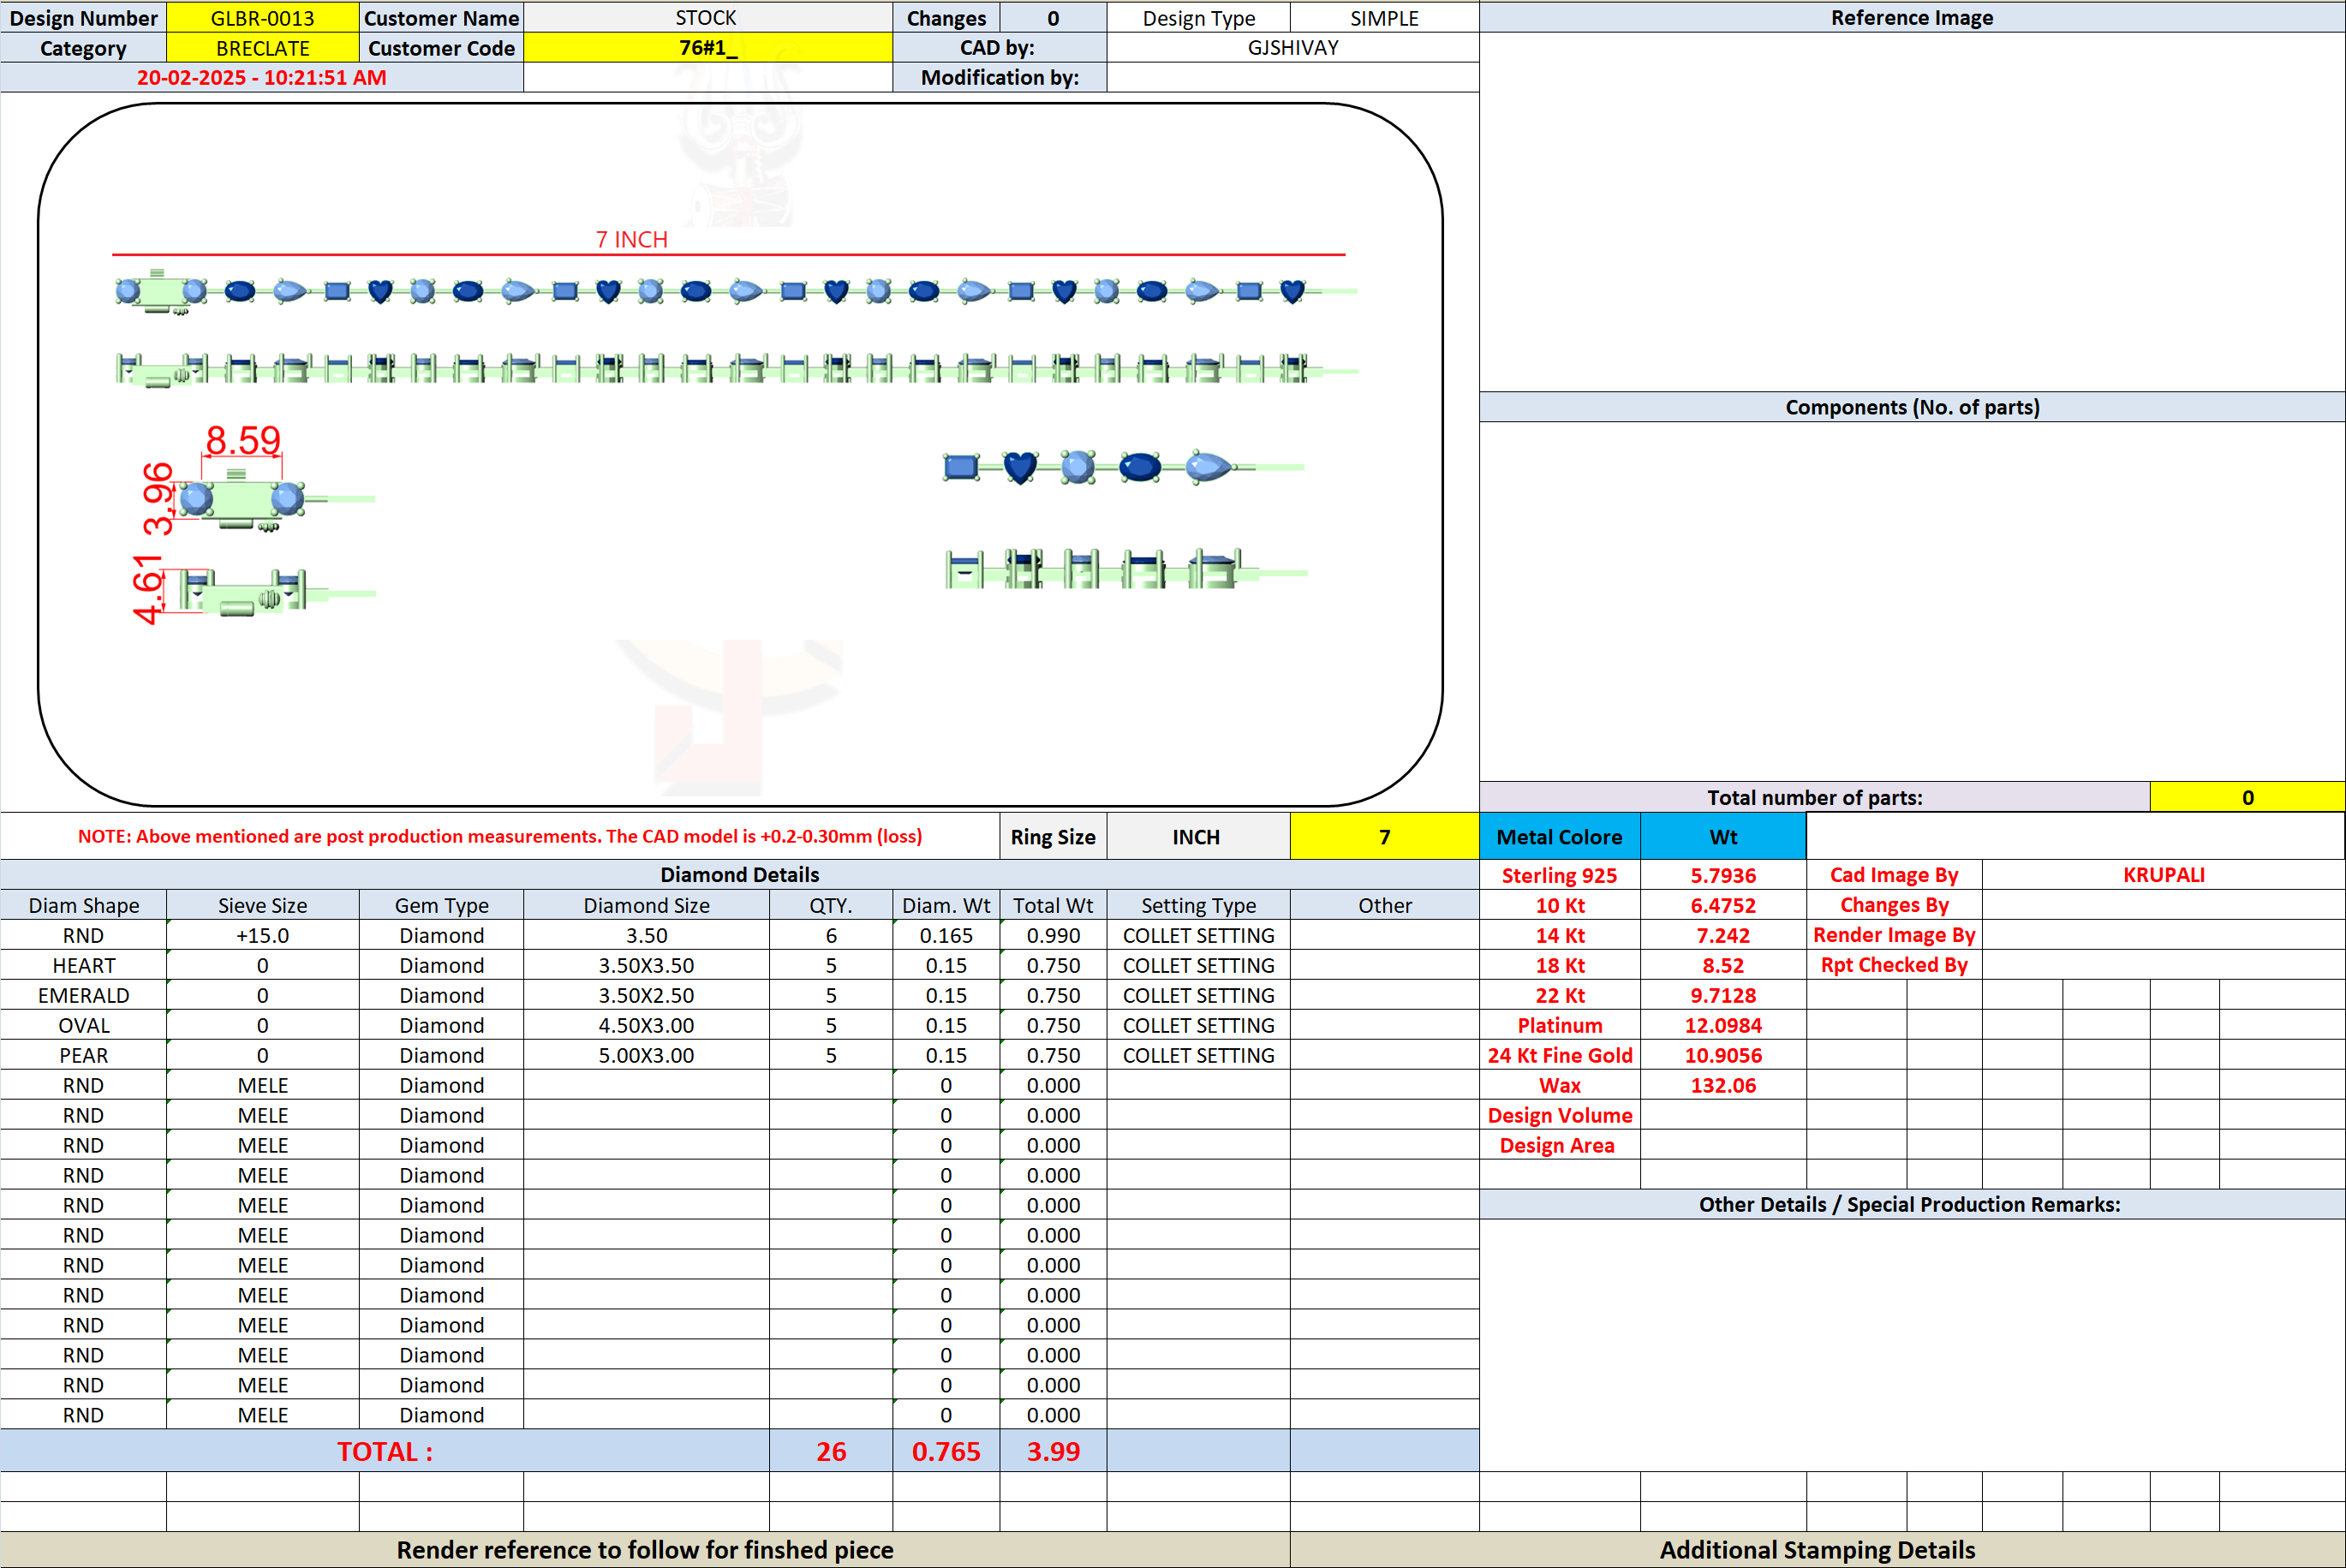Select the OVAL diamond shape cell
Viewport: 2346px width, 1568px height.
pos(84,1025)
